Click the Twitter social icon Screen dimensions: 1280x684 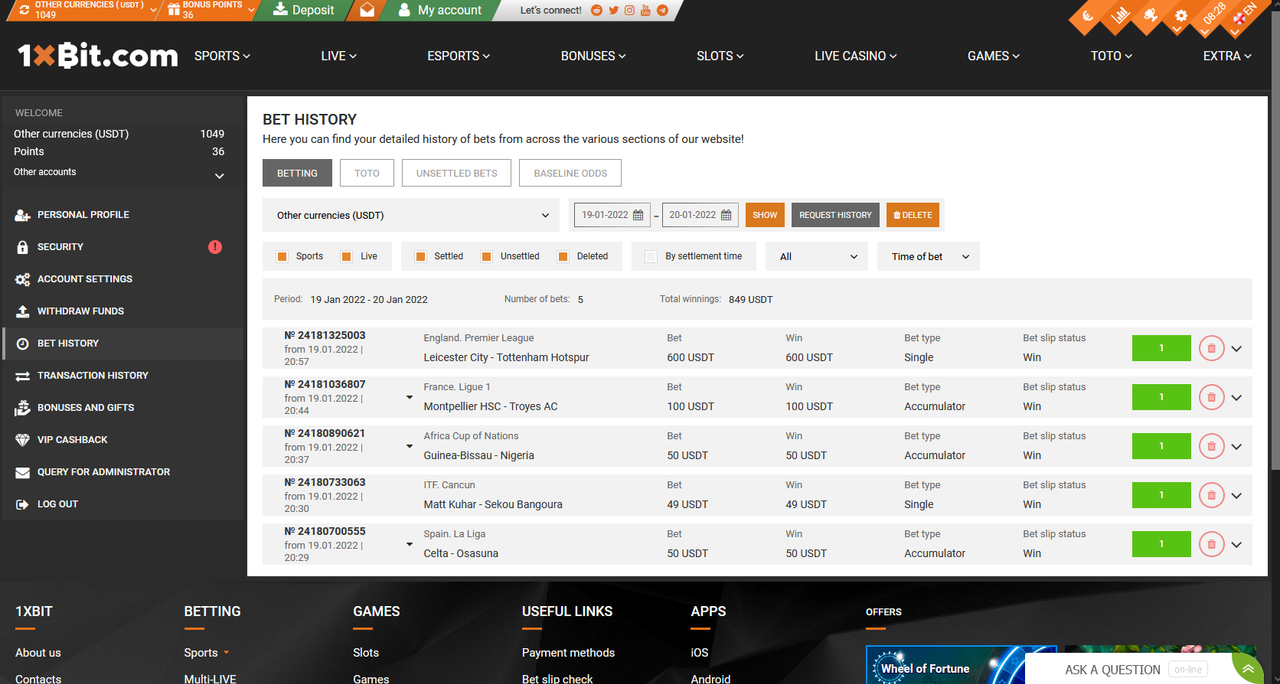[613, 11]
